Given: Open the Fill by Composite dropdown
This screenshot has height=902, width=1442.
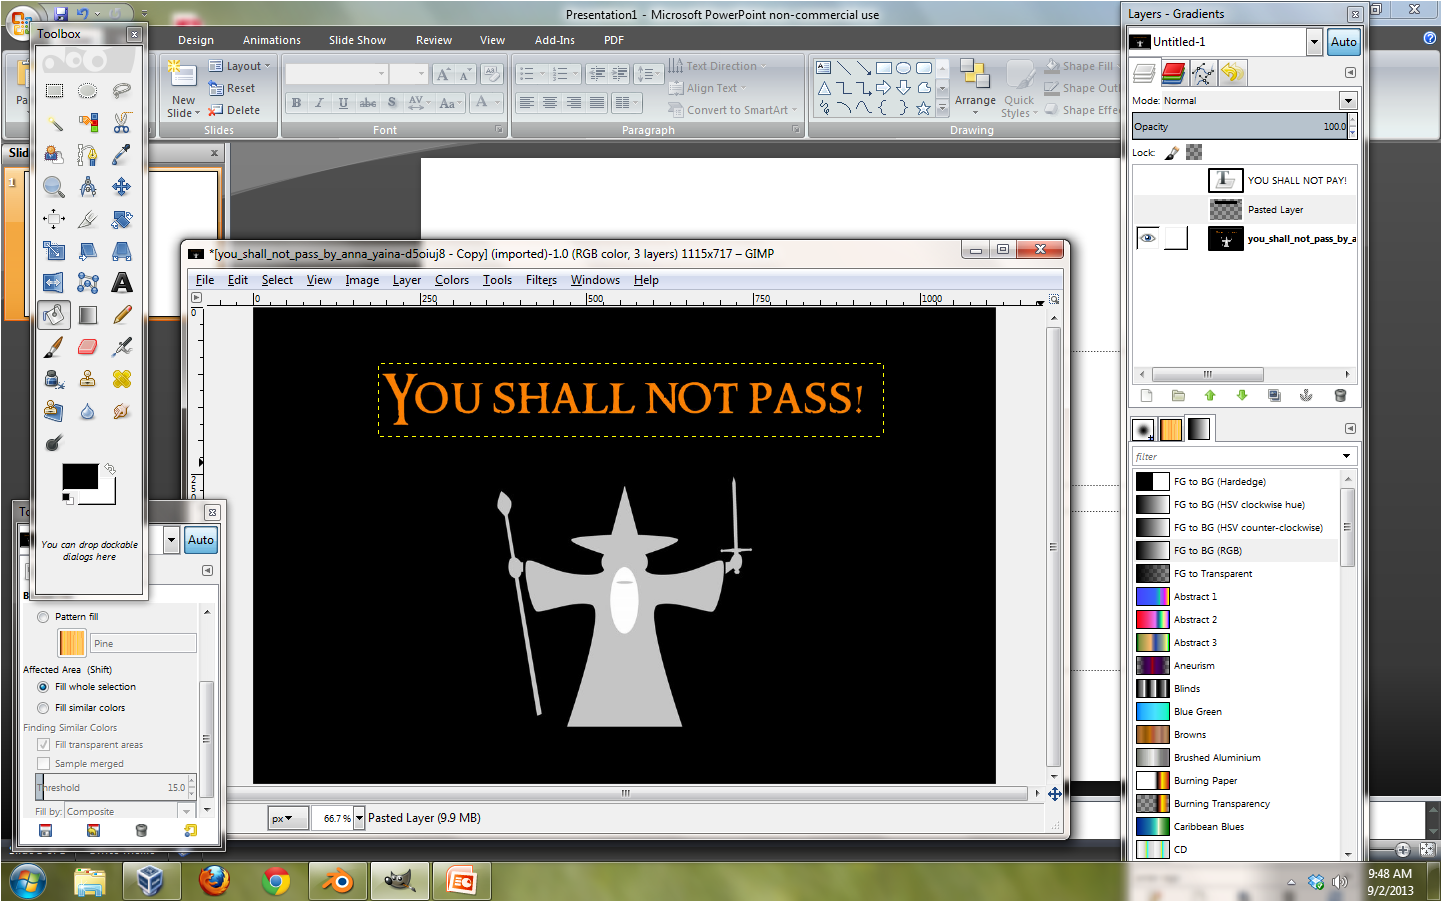Looking at the screenshot, I should click(x=186, y=812).
